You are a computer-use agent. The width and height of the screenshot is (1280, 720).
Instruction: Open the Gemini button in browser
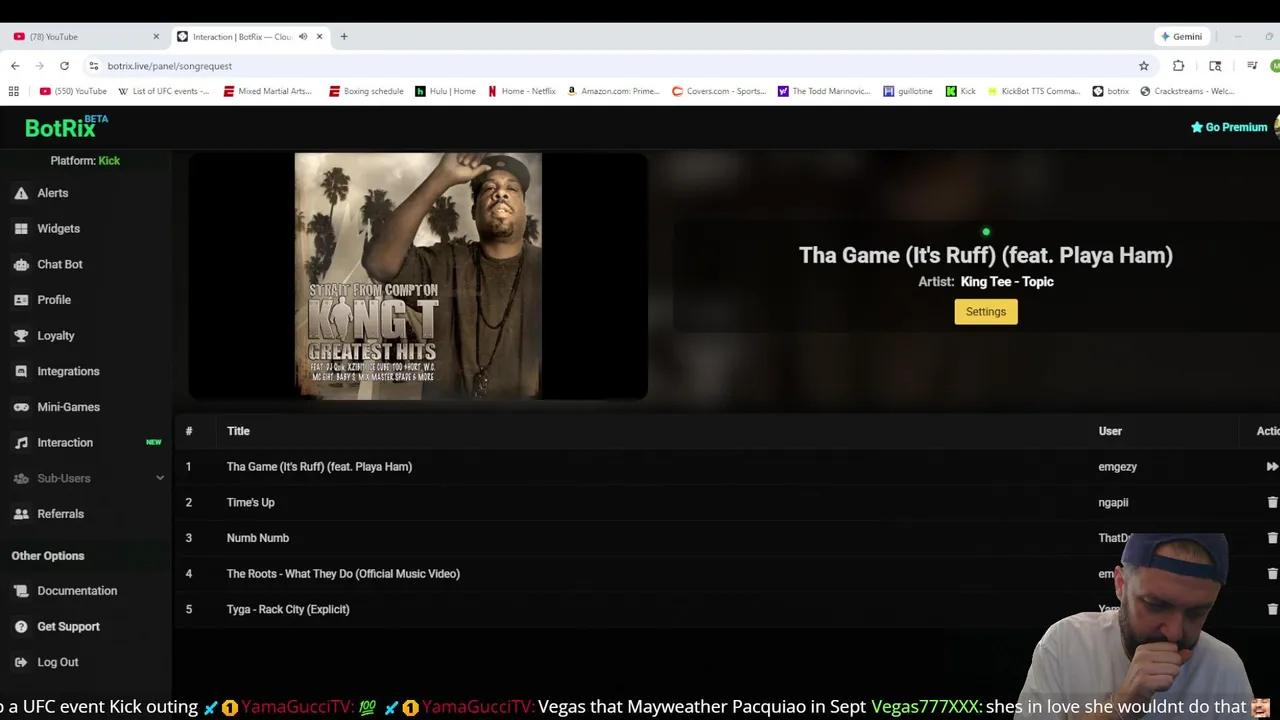[x=1181, y=37]
